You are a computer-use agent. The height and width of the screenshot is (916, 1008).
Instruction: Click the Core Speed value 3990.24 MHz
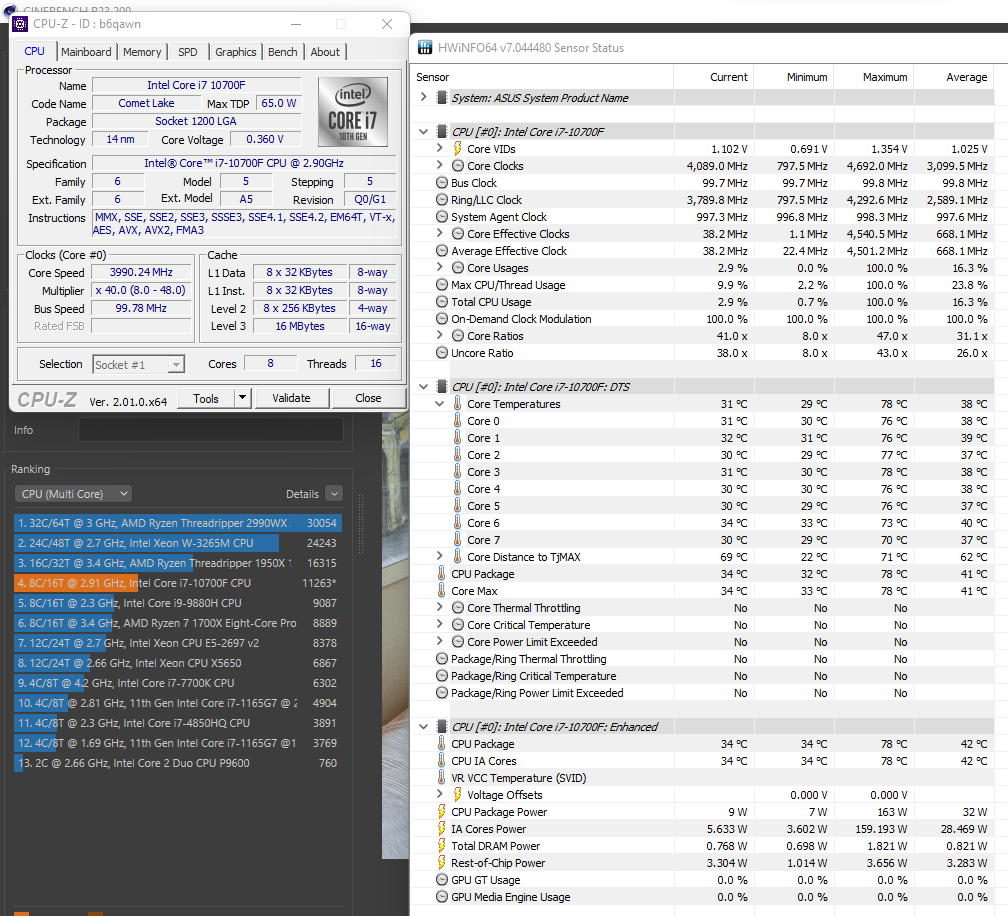(x=141, y=273)
